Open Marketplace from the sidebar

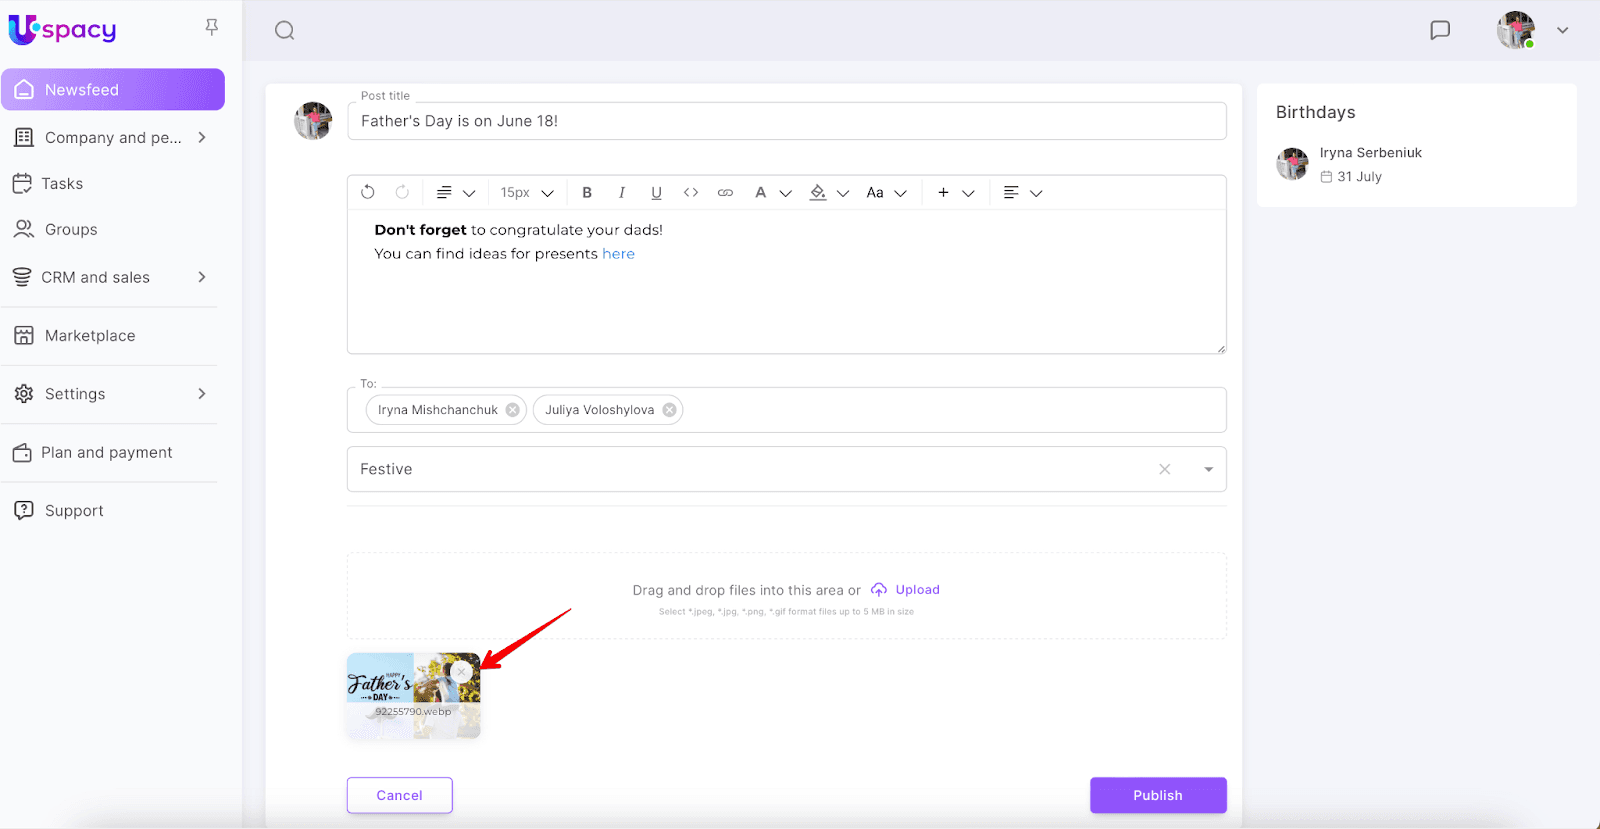pyautogui.click(x=90, y=336)
